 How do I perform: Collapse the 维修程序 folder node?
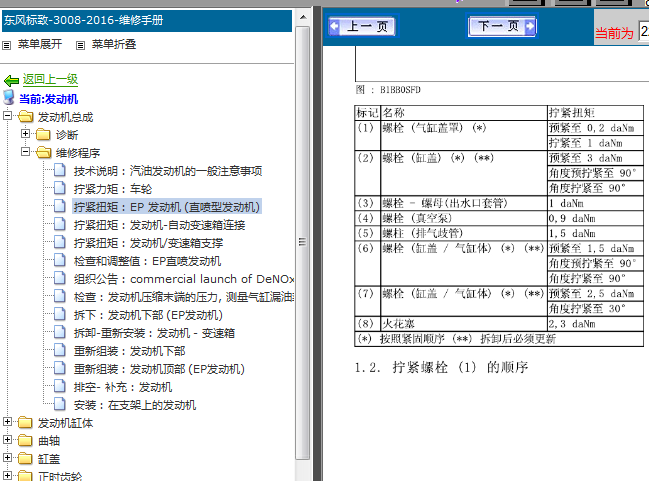click(25, 152)
